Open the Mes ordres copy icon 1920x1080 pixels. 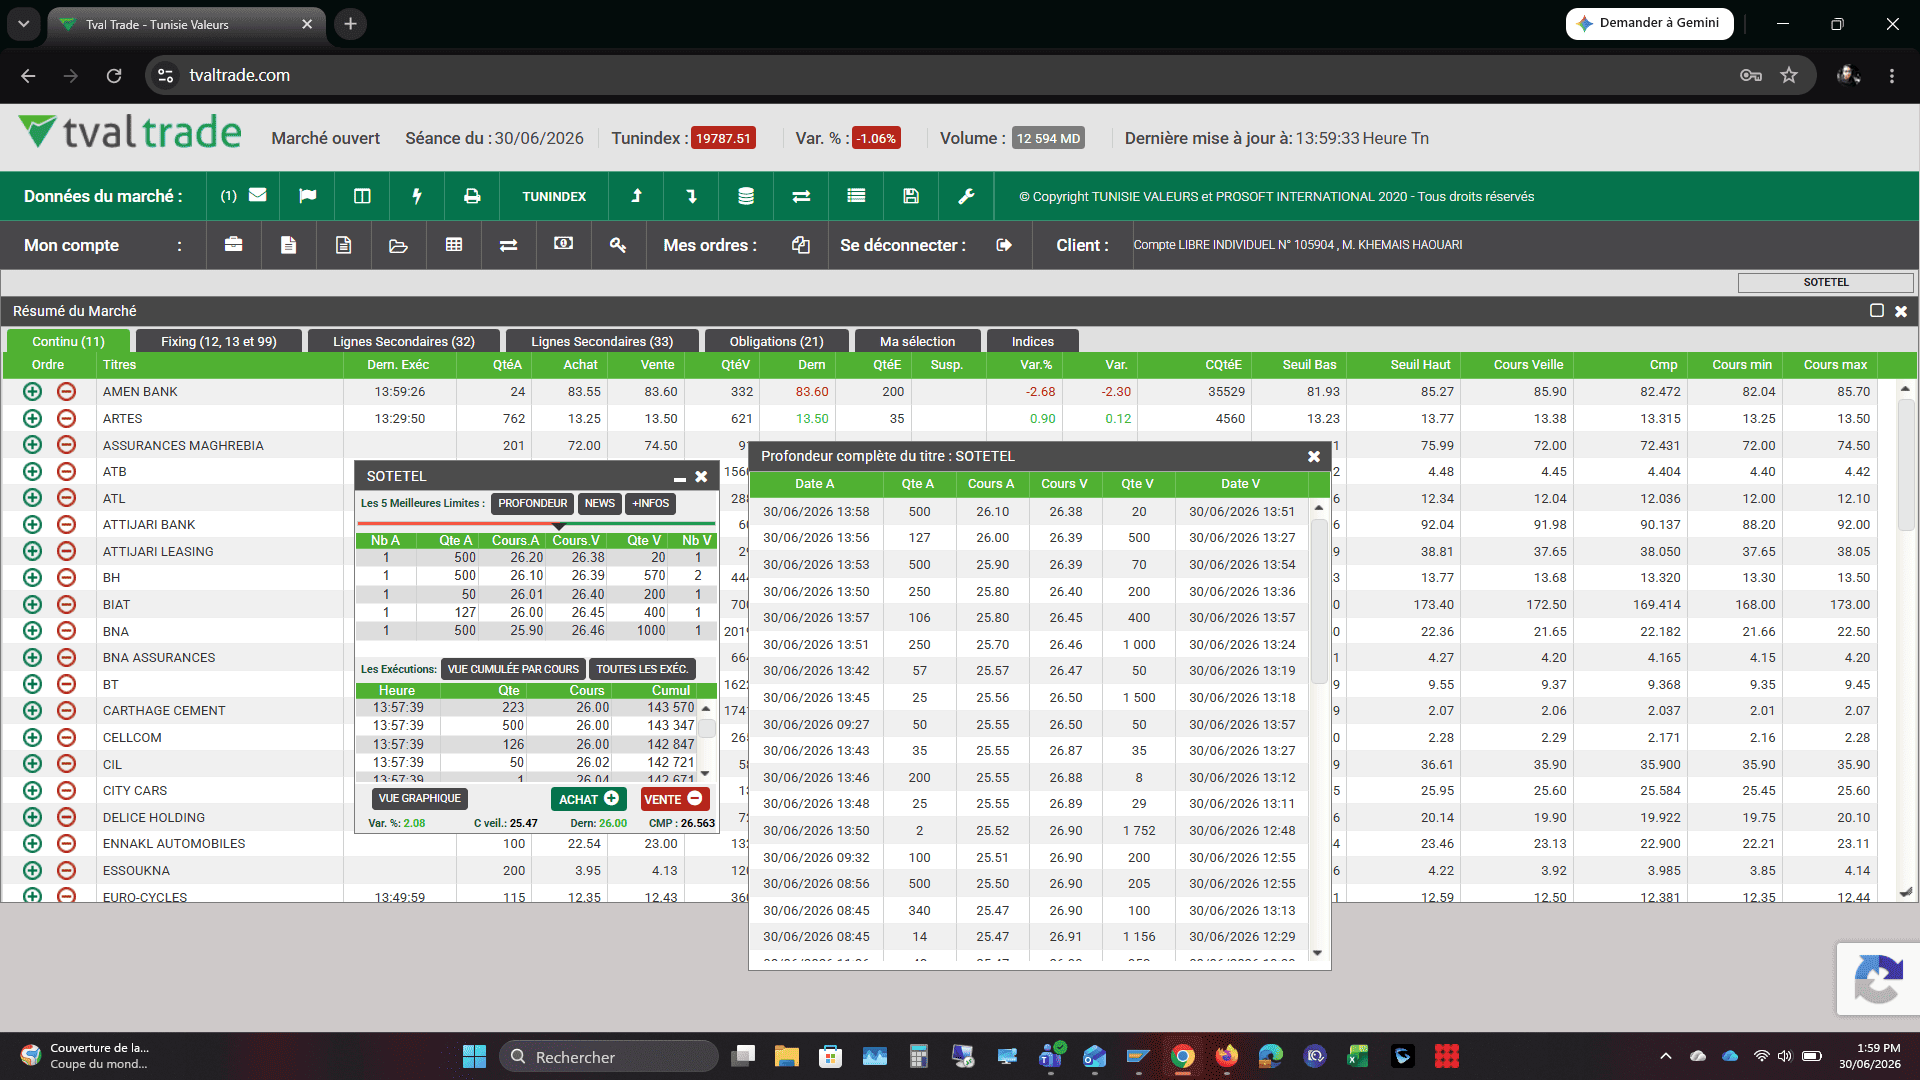(801, 245)
